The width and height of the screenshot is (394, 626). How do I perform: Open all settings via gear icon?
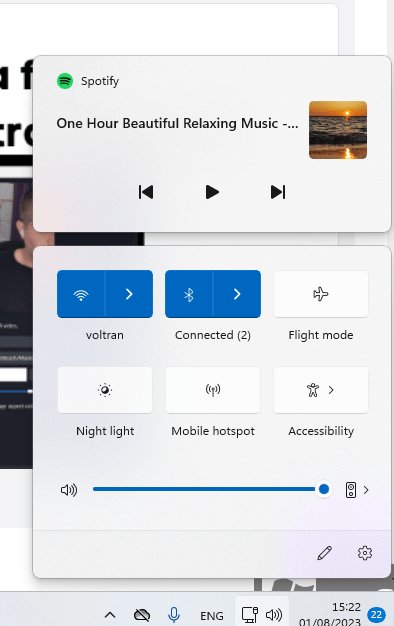365,553
